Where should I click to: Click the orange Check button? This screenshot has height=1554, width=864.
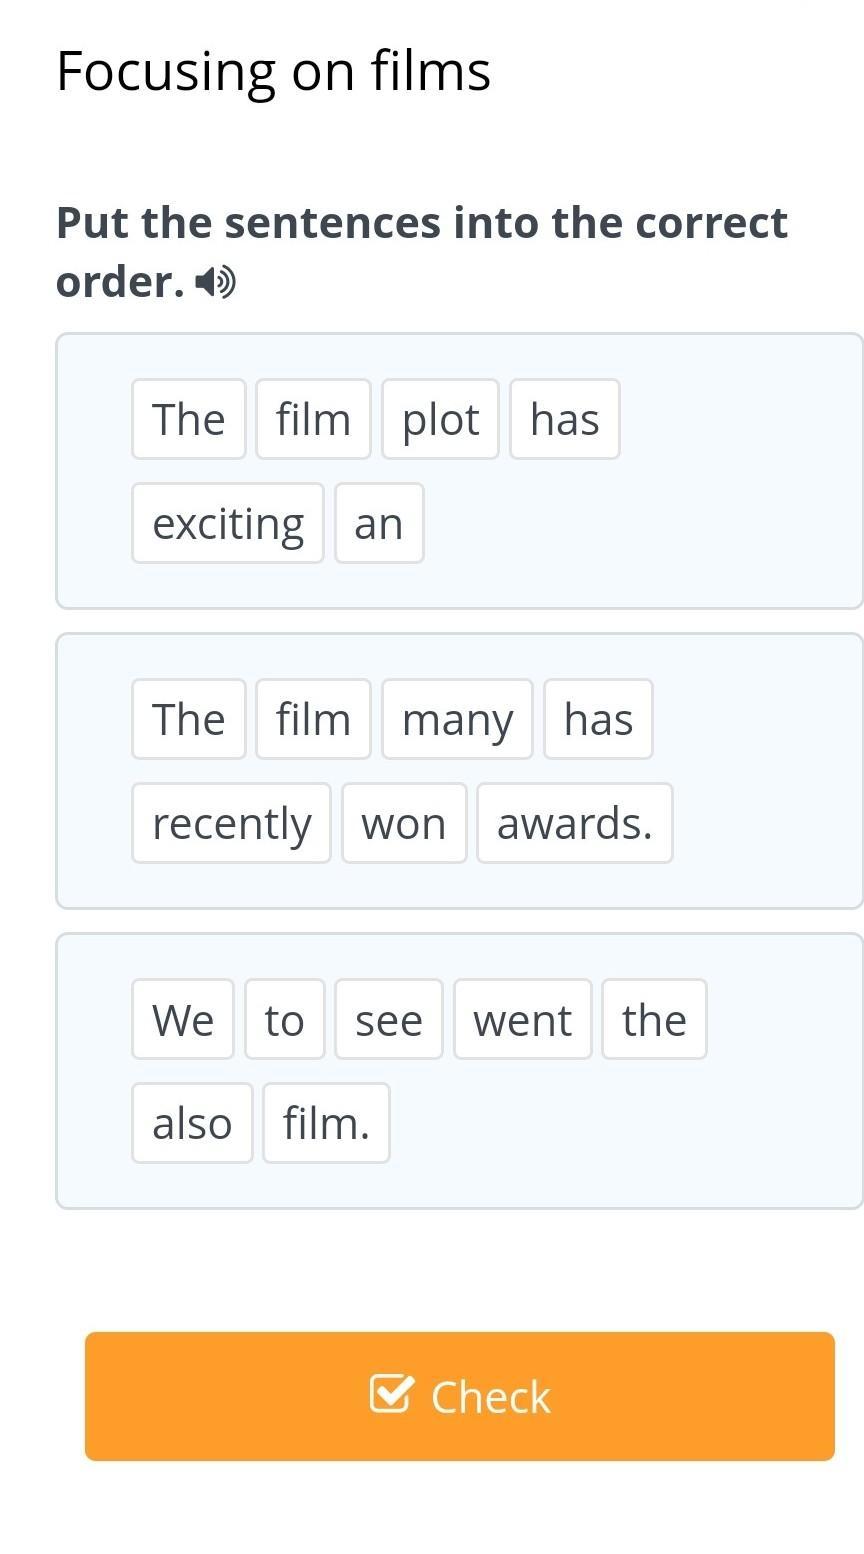tap(459, 1396)
